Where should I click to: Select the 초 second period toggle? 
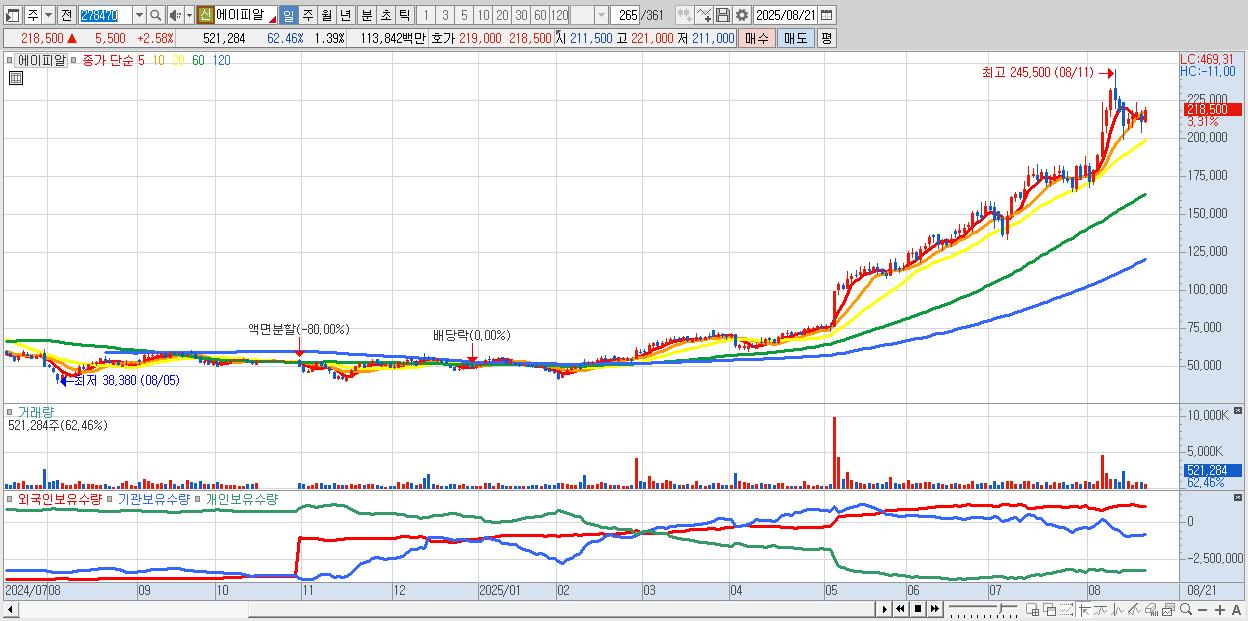coord(385,15)
